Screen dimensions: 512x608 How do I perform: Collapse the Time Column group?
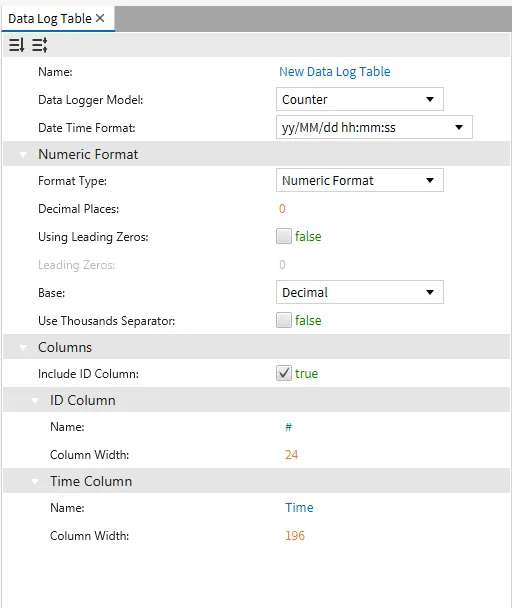click(x=35, y=482)
